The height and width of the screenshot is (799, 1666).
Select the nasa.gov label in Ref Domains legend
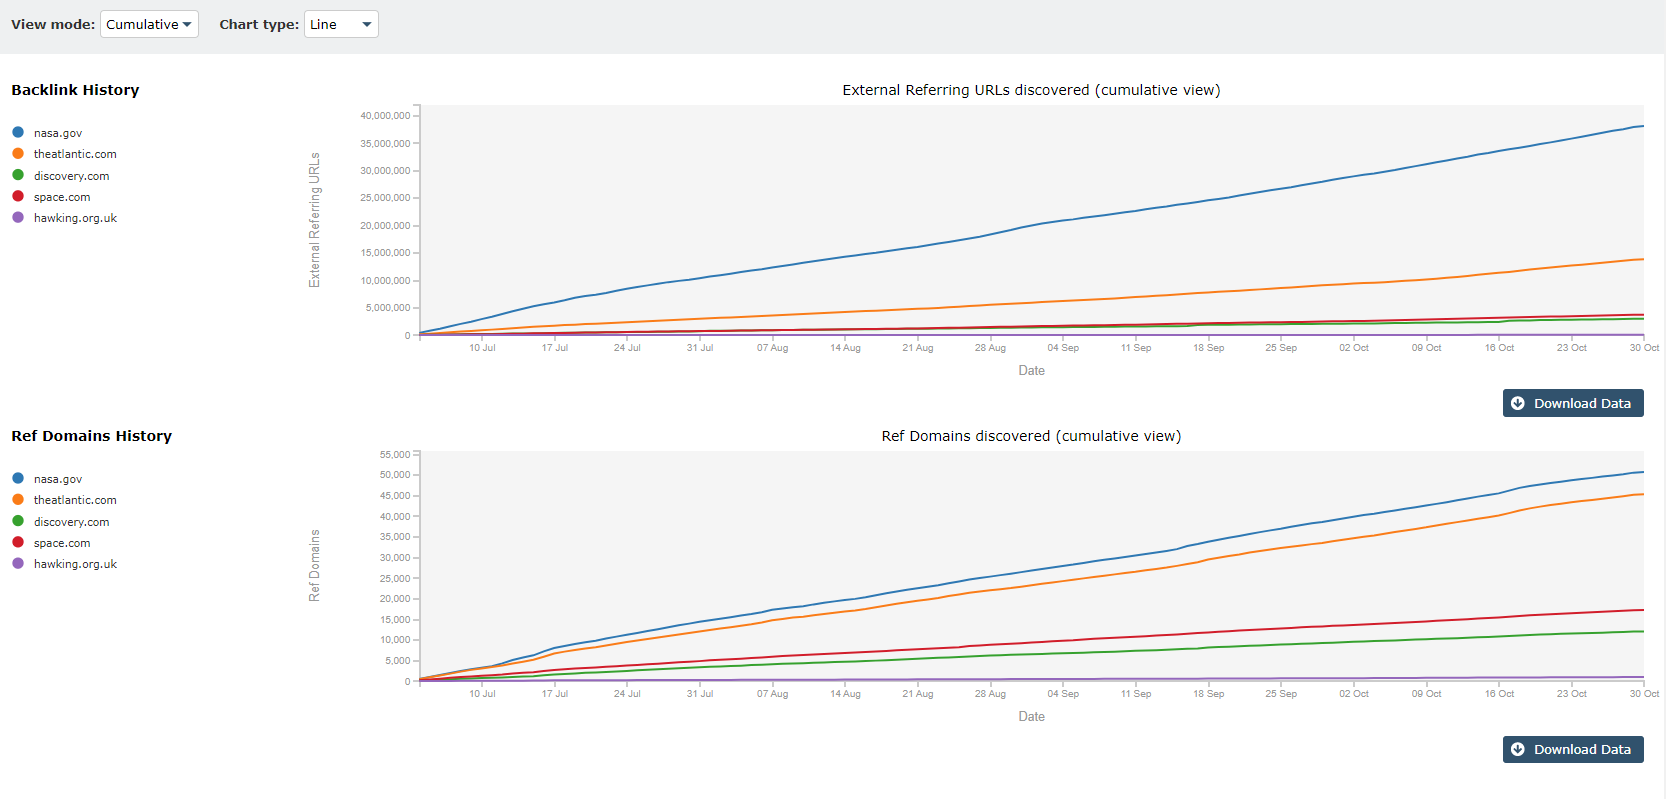[58, 479]
